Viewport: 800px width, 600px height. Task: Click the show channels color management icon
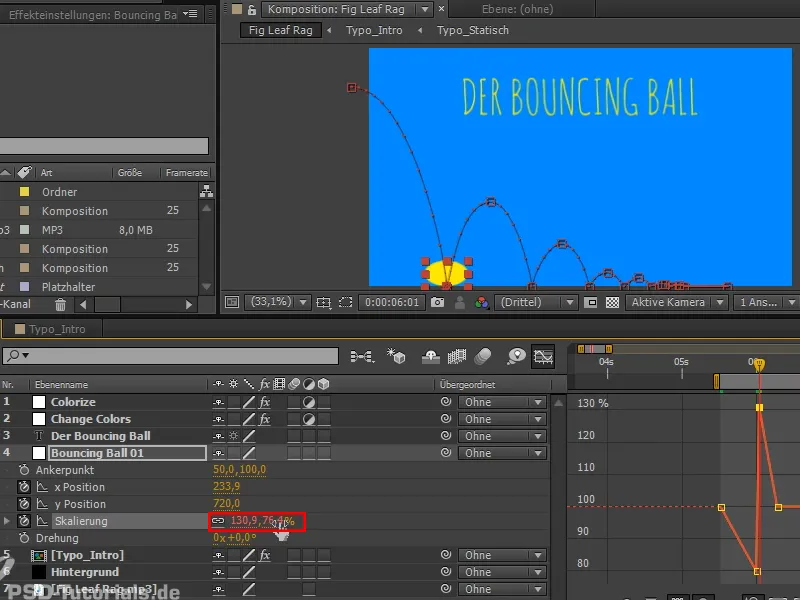pos(483,302)
